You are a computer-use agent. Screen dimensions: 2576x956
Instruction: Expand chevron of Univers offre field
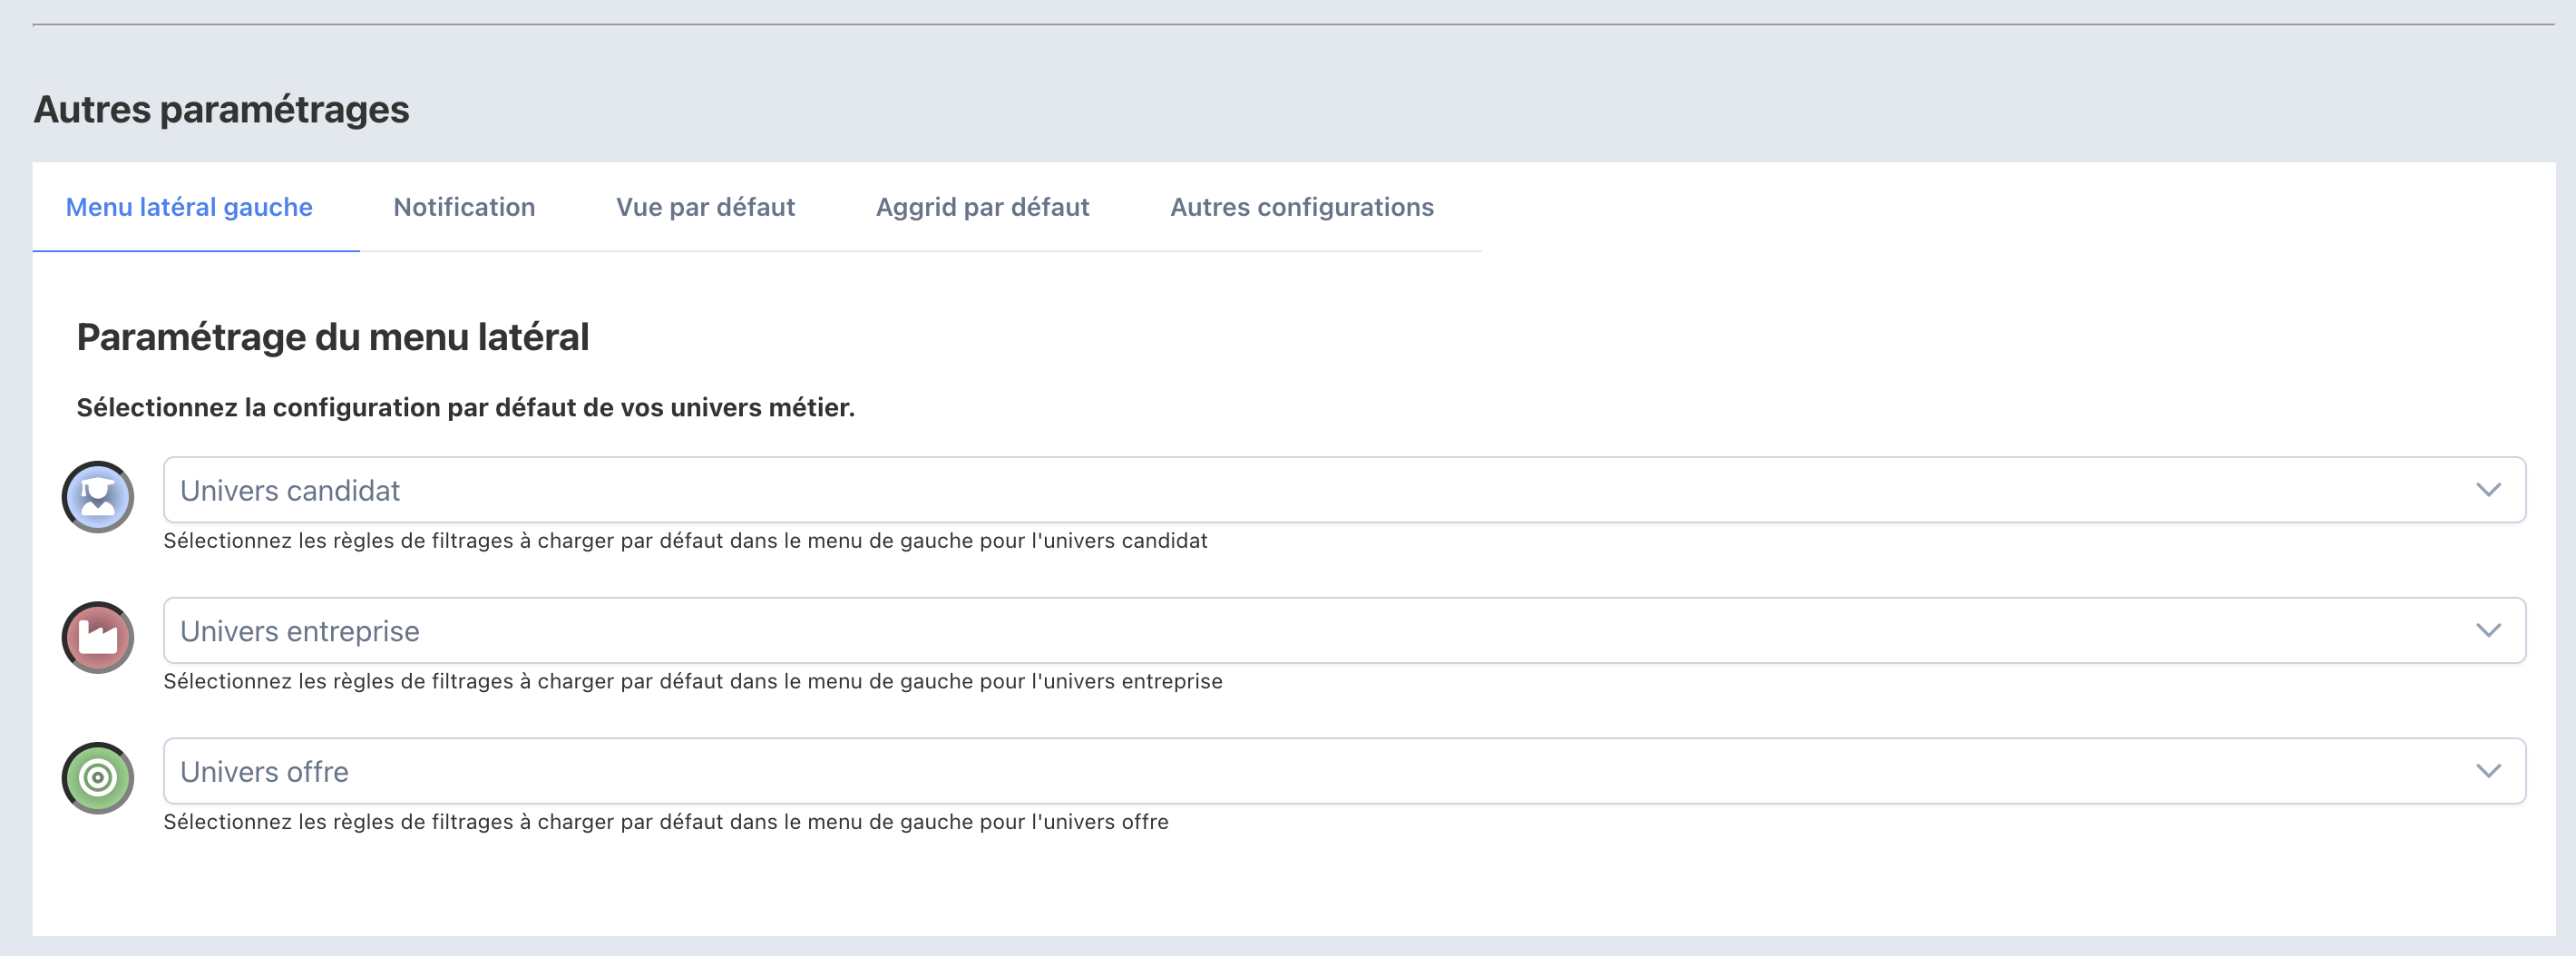[2488, 771]
